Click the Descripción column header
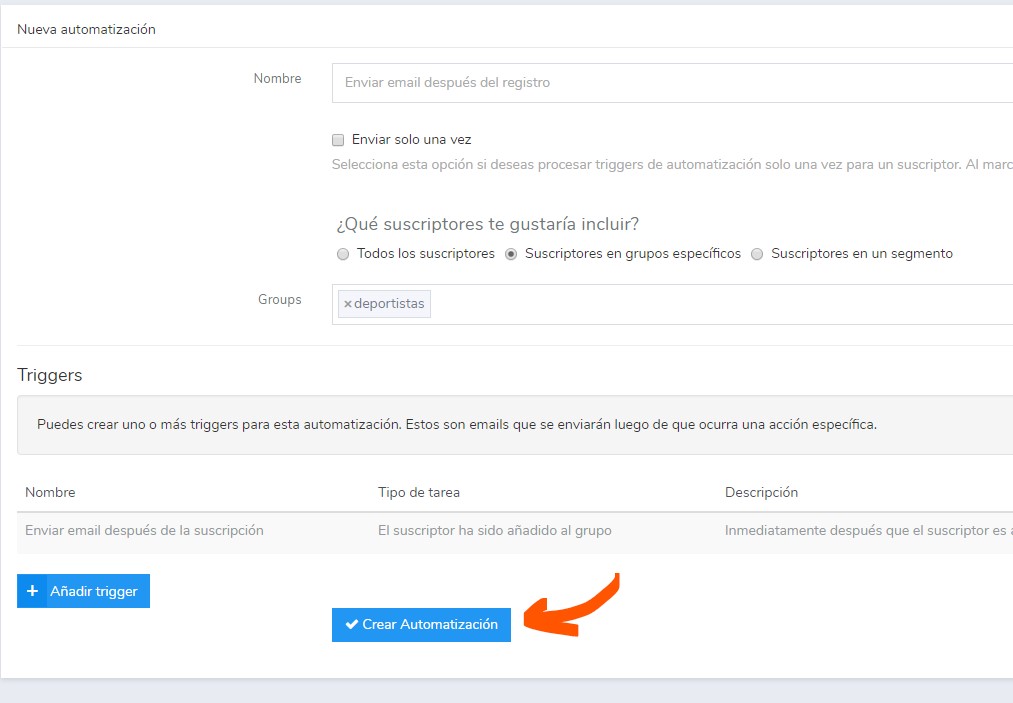Image resolution: width=1013 pixels, height=703 pixels. click(x=761, y=492)
